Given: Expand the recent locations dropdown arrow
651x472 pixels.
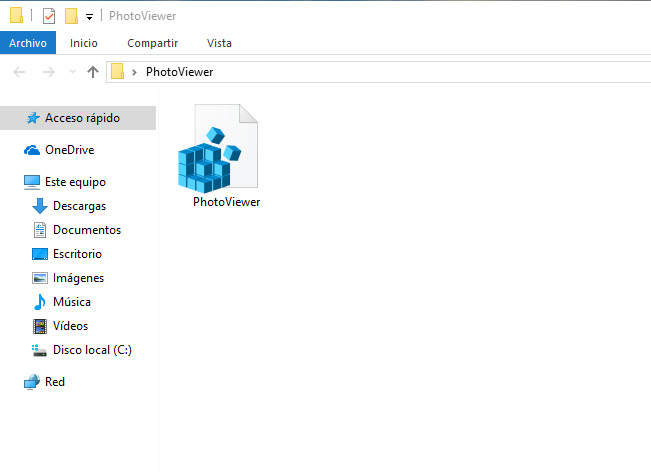Looking at the screenshot, I should click(72, 72).
